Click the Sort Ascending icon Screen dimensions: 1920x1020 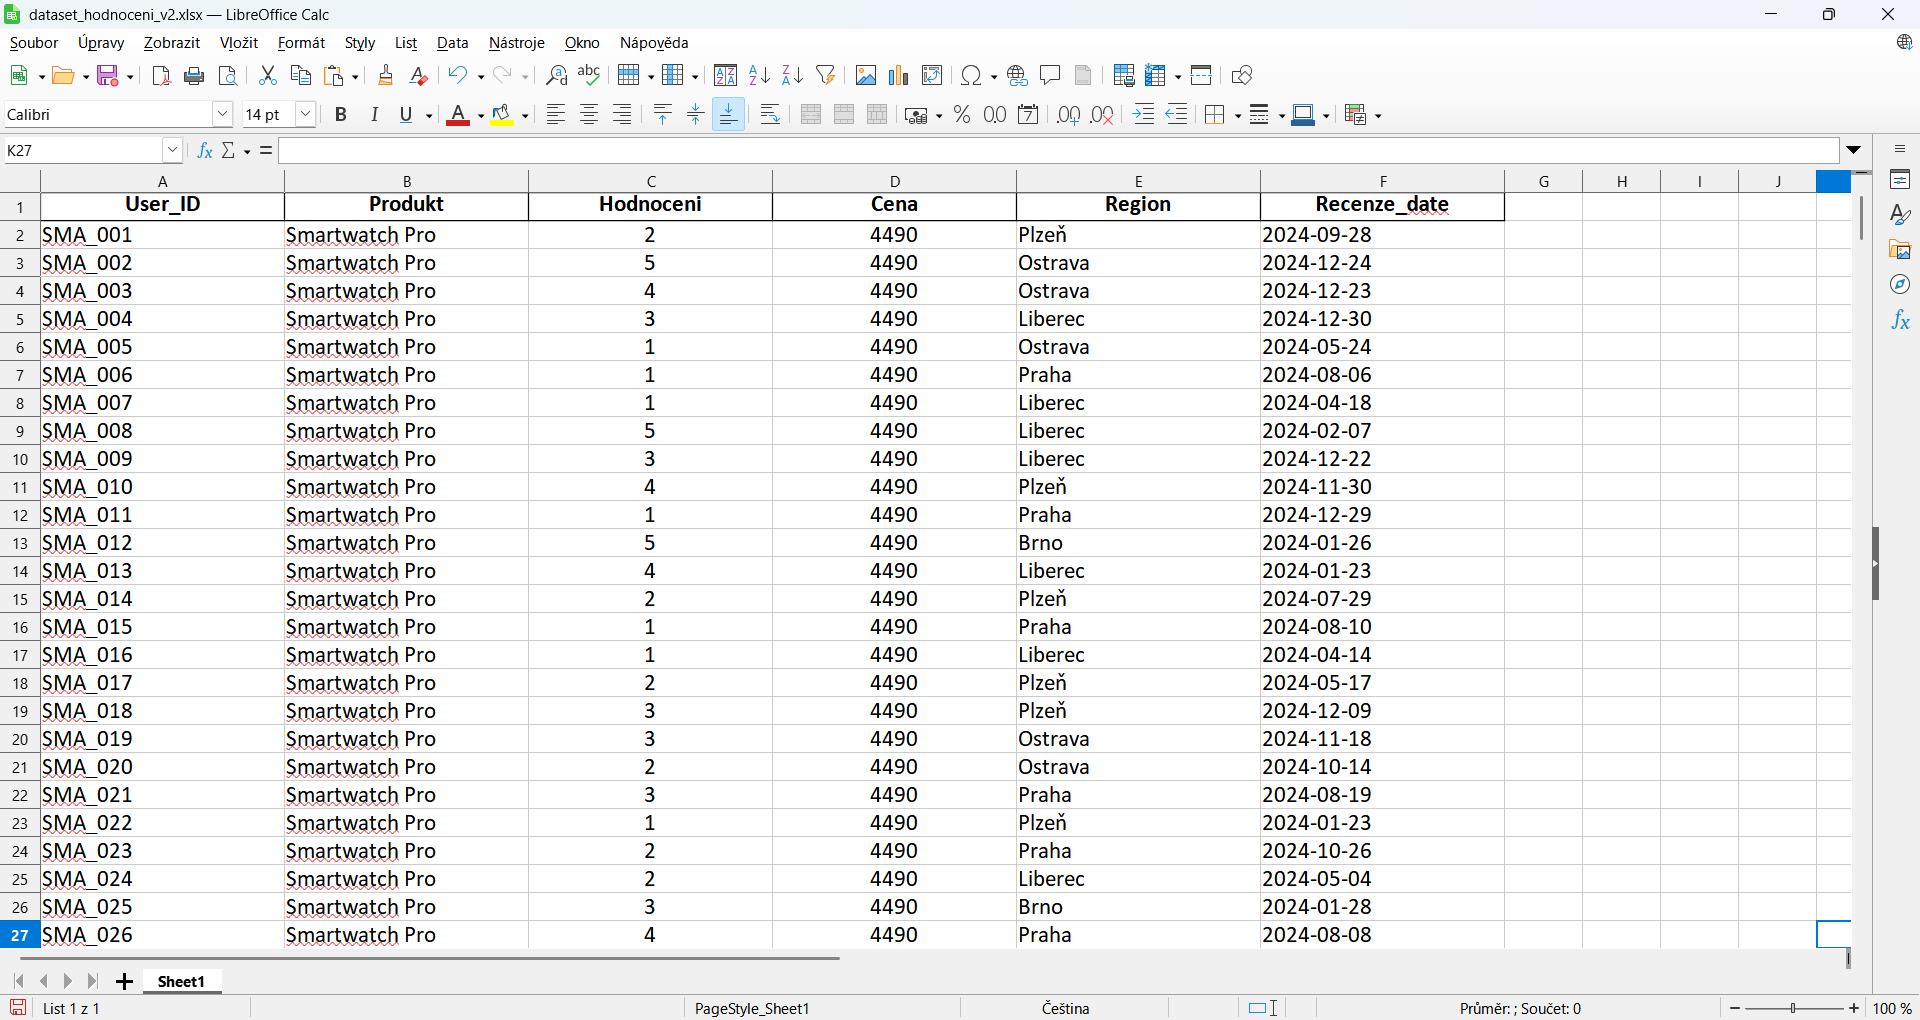(x=759, y=76)
